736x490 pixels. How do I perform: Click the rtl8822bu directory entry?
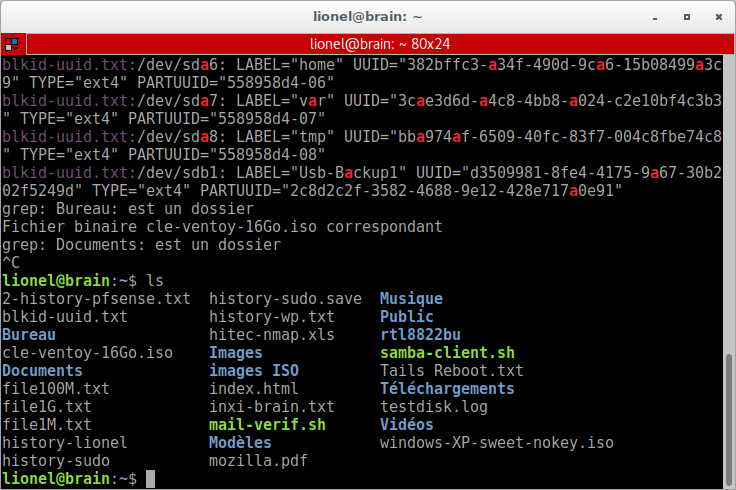coord(420,335)
